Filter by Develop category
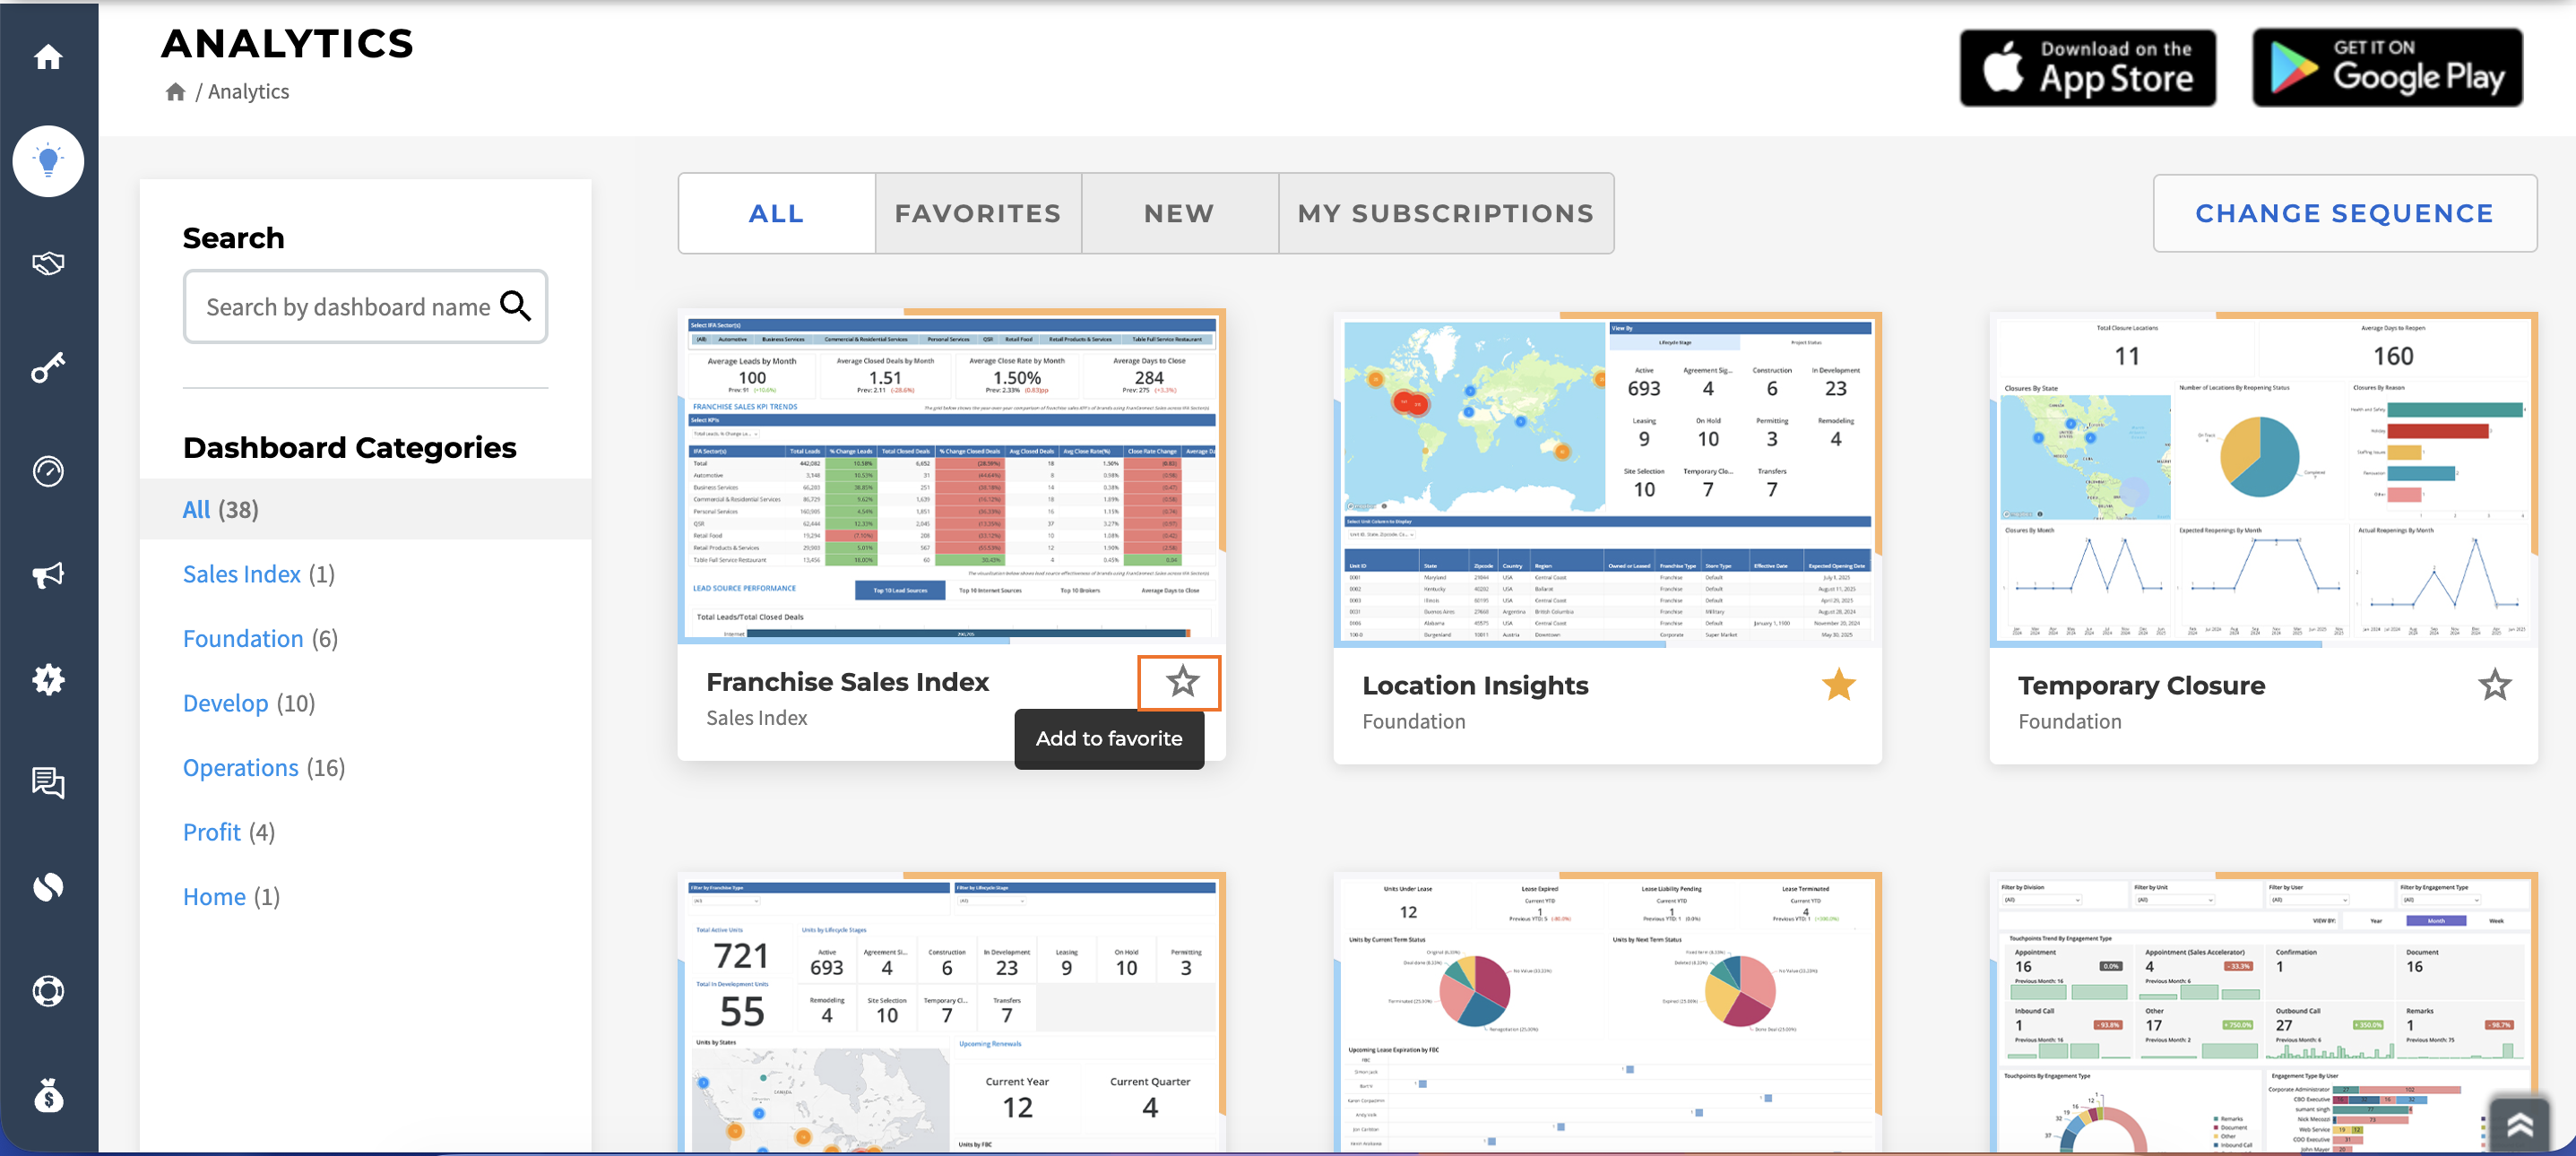2576x1156 pixels. [248, 703]
